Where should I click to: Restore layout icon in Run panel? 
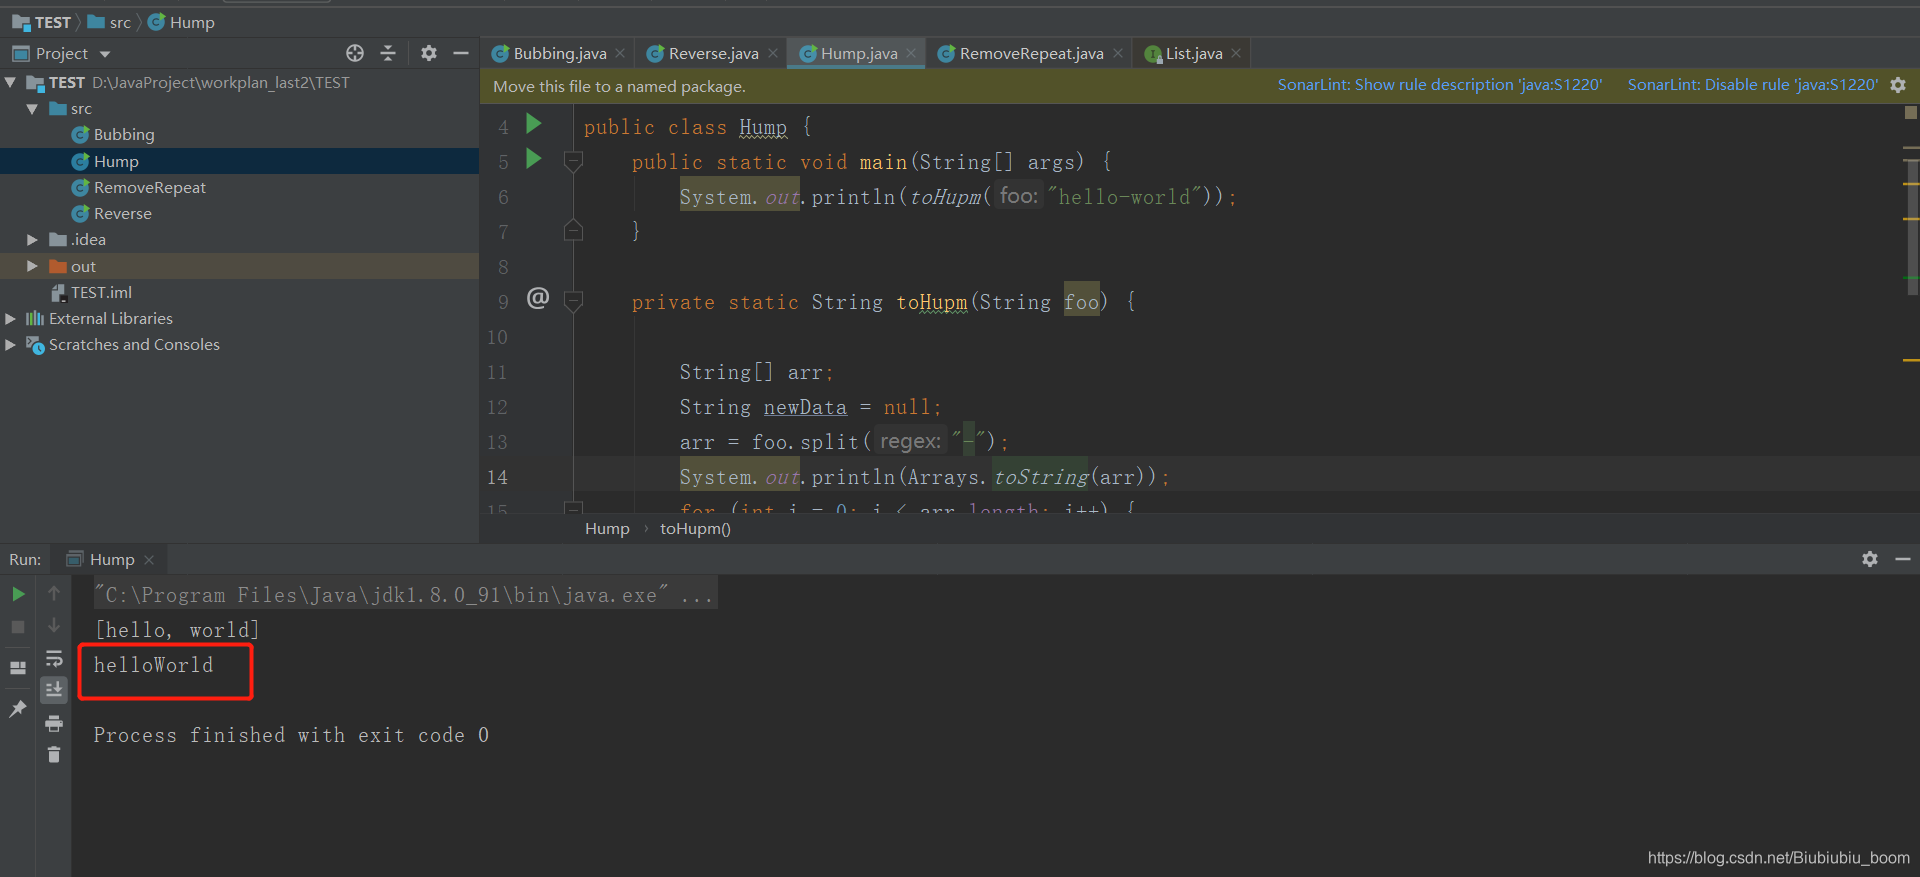pos(18,667)
